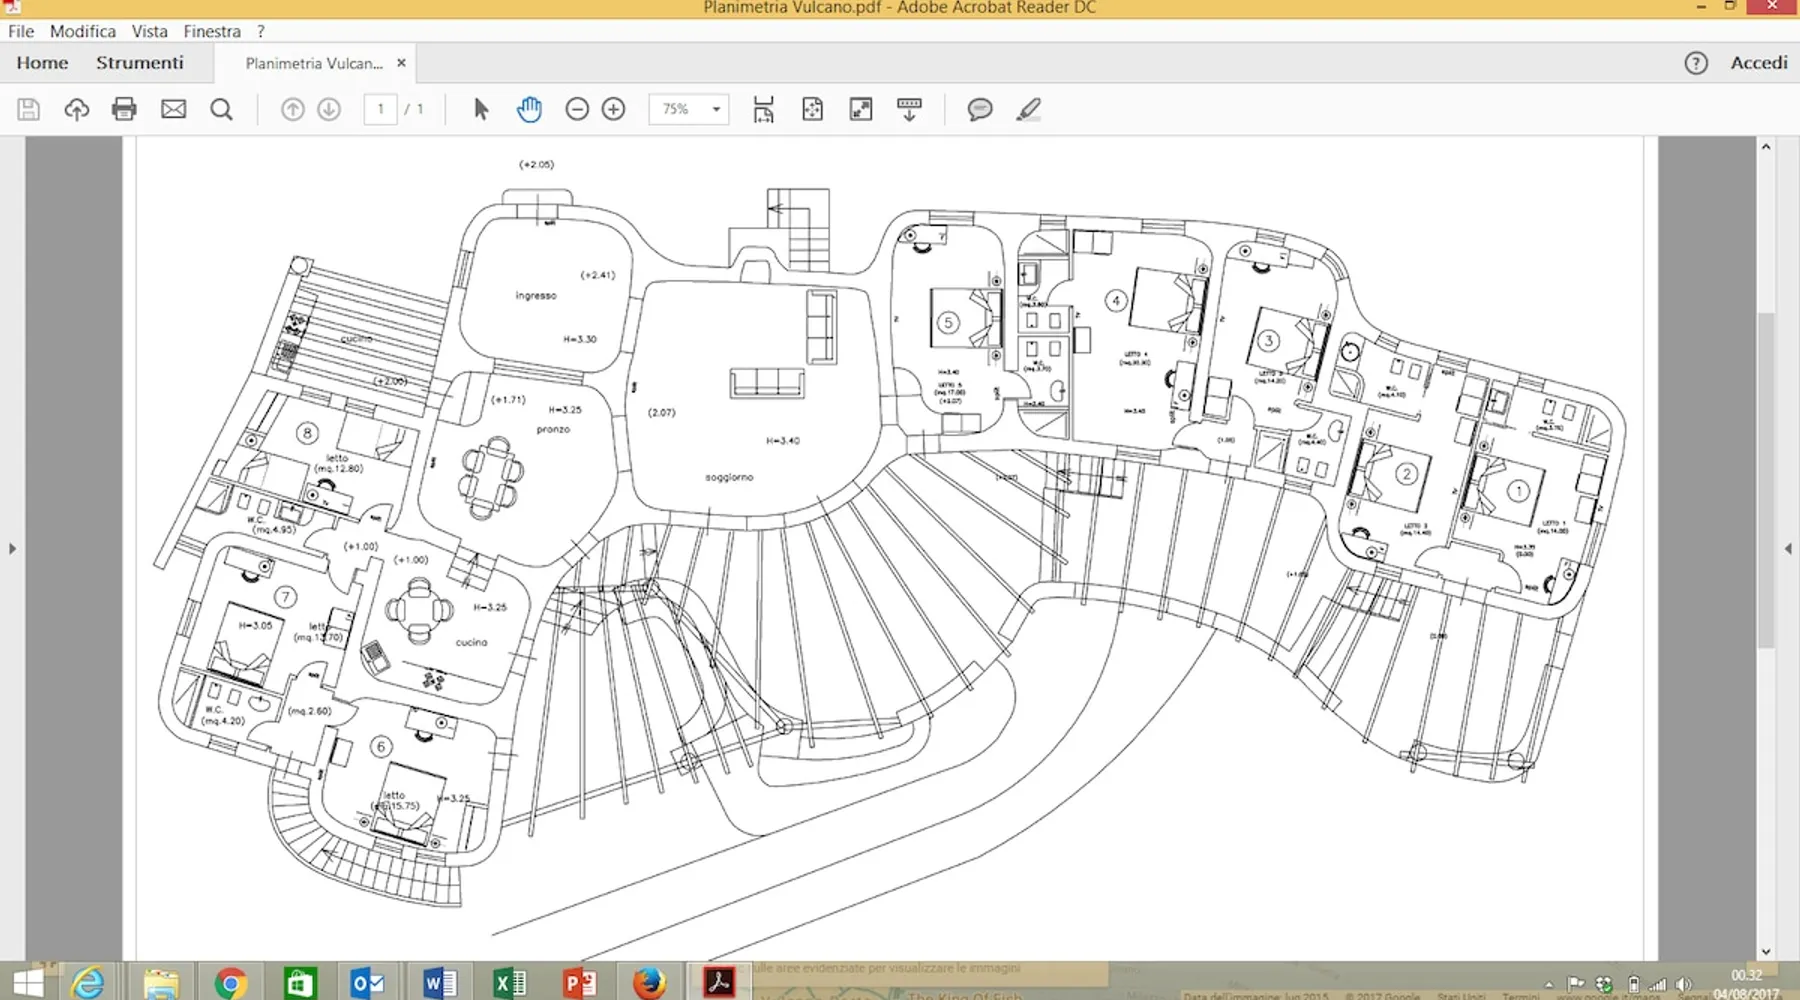
Task: Open the Modifica menu
Action: tap(83, 31)
